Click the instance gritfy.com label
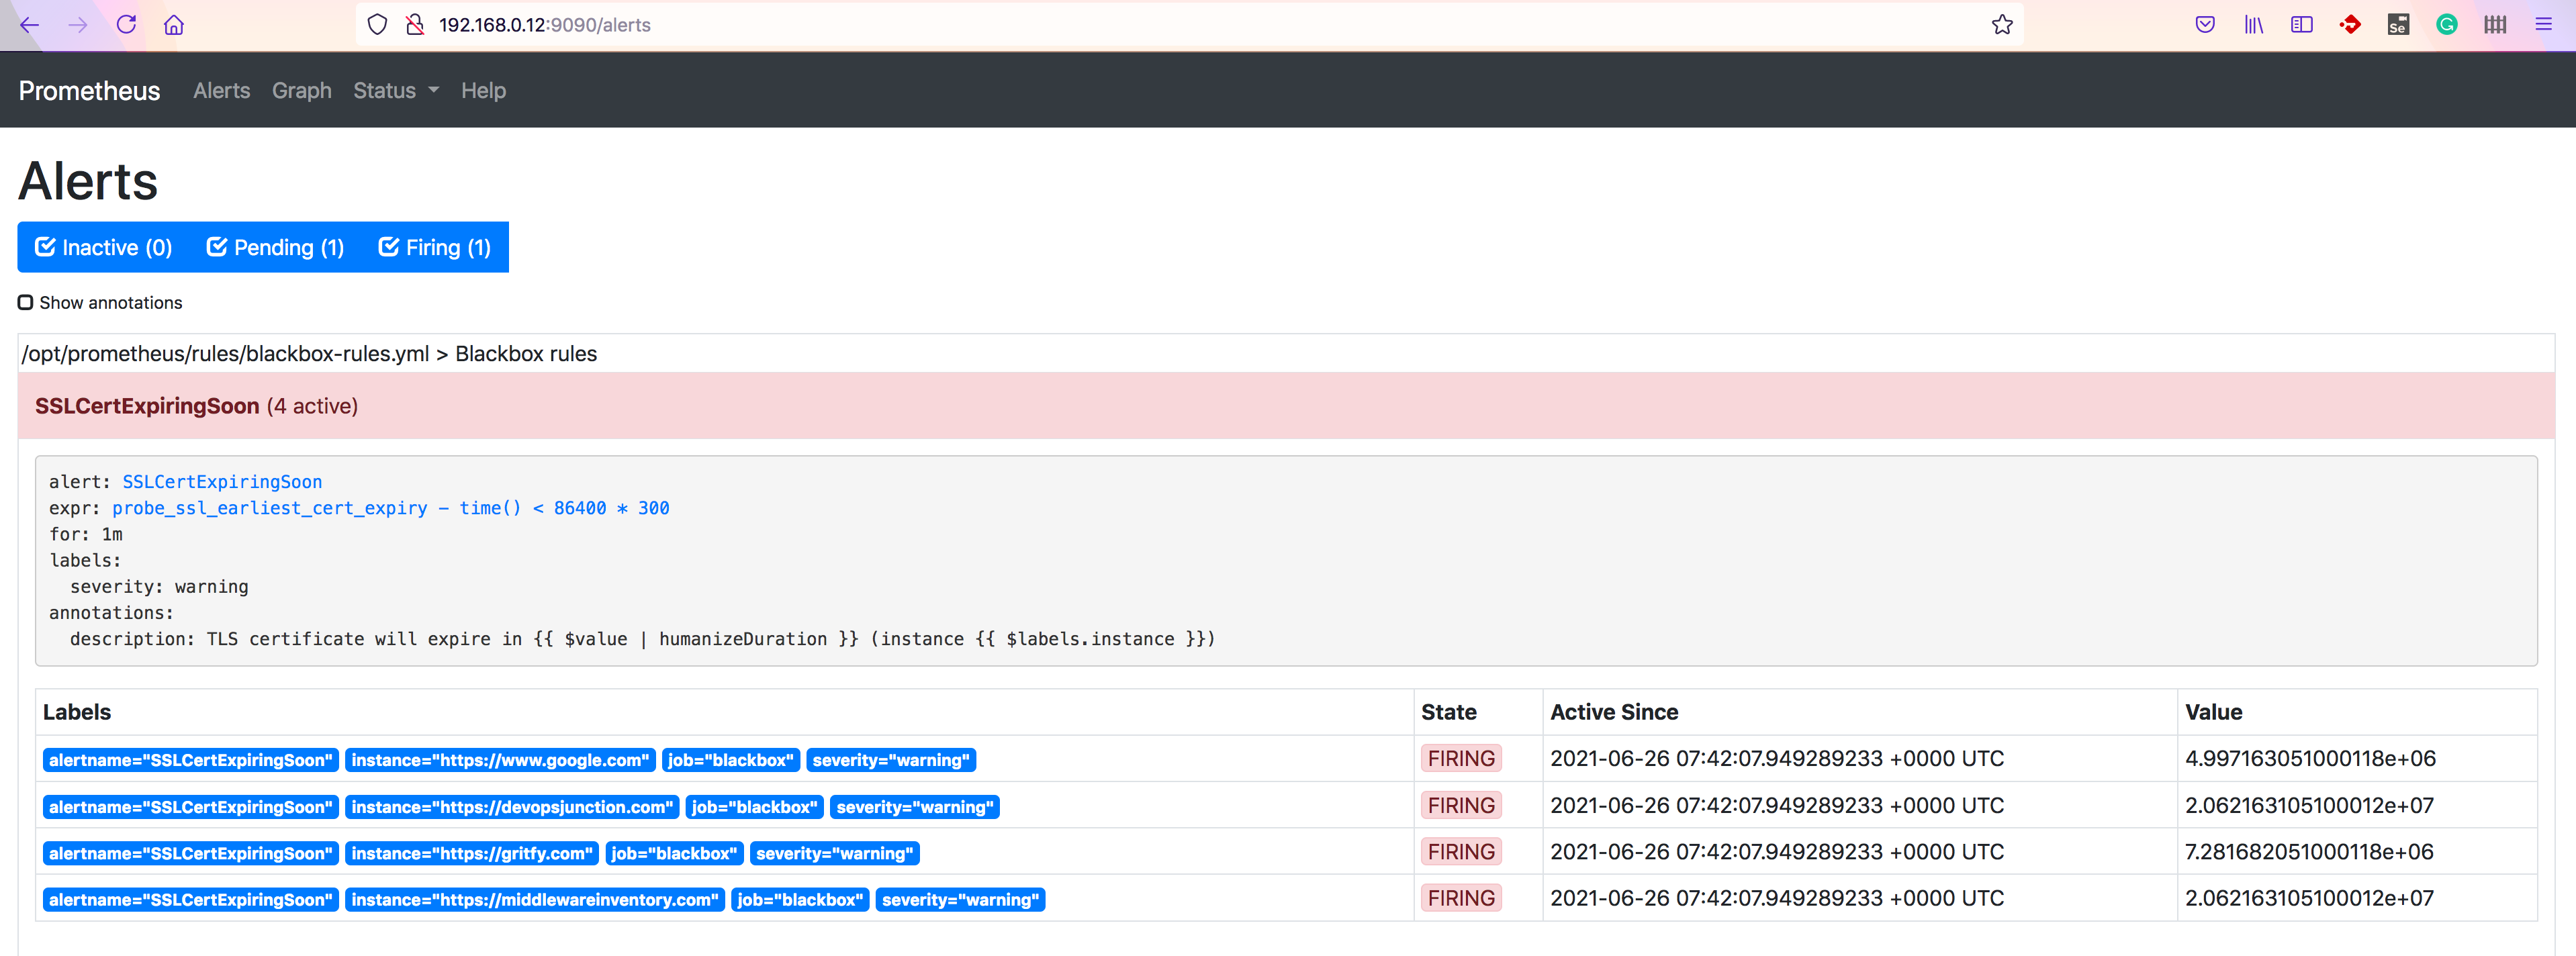This screenshot has height=956, width=2576. pyautogui.click(x=472, y=853)
